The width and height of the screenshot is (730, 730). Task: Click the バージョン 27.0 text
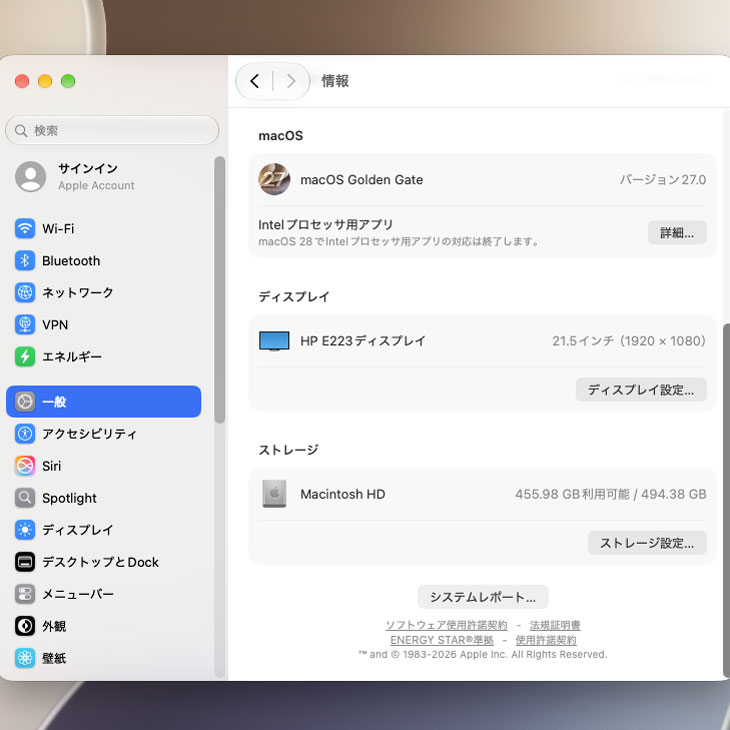[x=662, y=179]
